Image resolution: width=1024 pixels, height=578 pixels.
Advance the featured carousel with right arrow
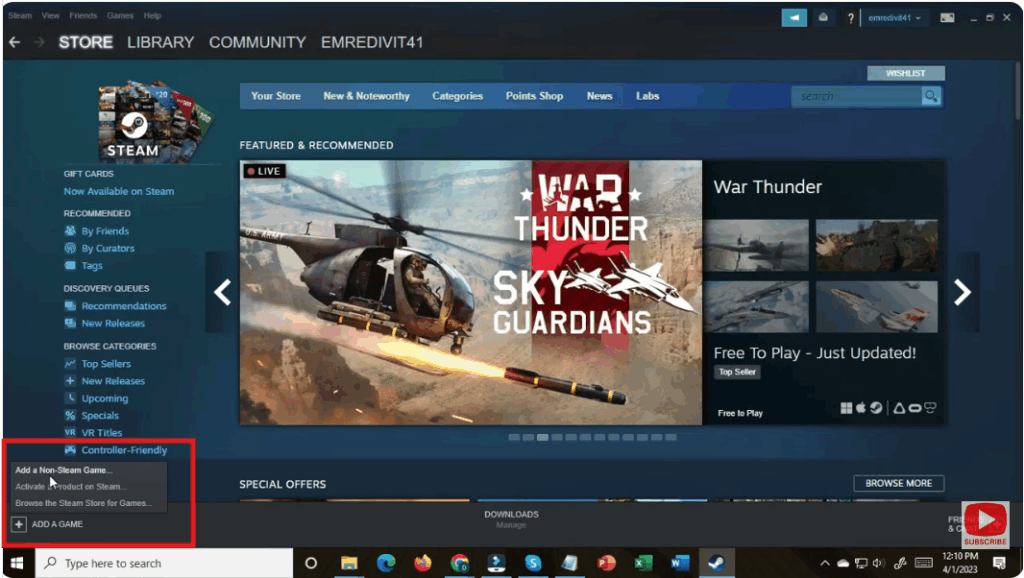[962, 292]
